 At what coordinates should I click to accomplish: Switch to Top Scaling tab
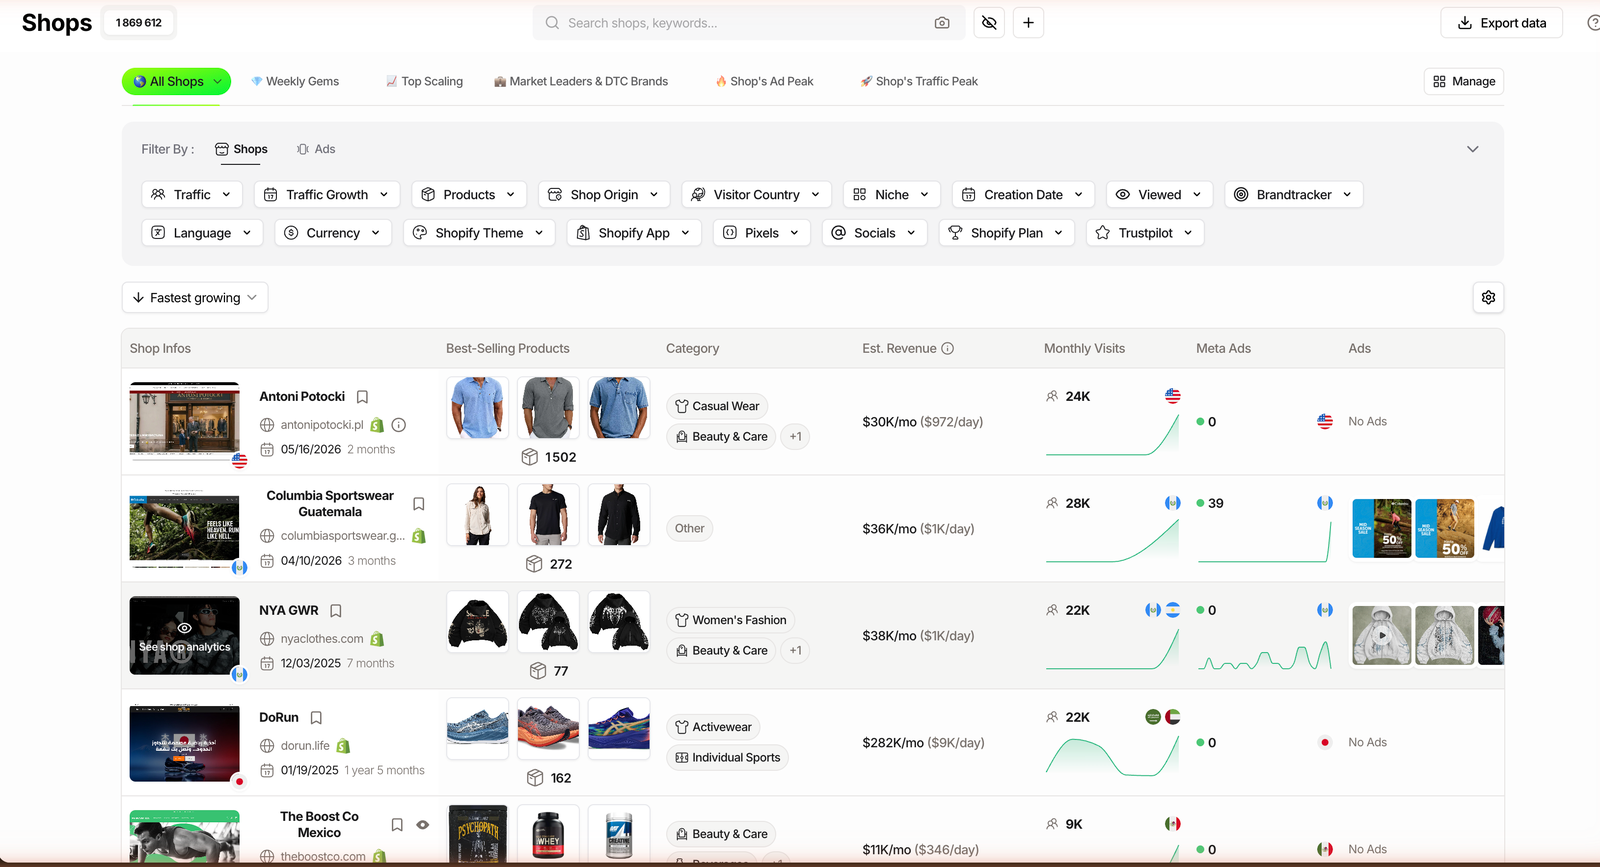click(x=425, y=82)
